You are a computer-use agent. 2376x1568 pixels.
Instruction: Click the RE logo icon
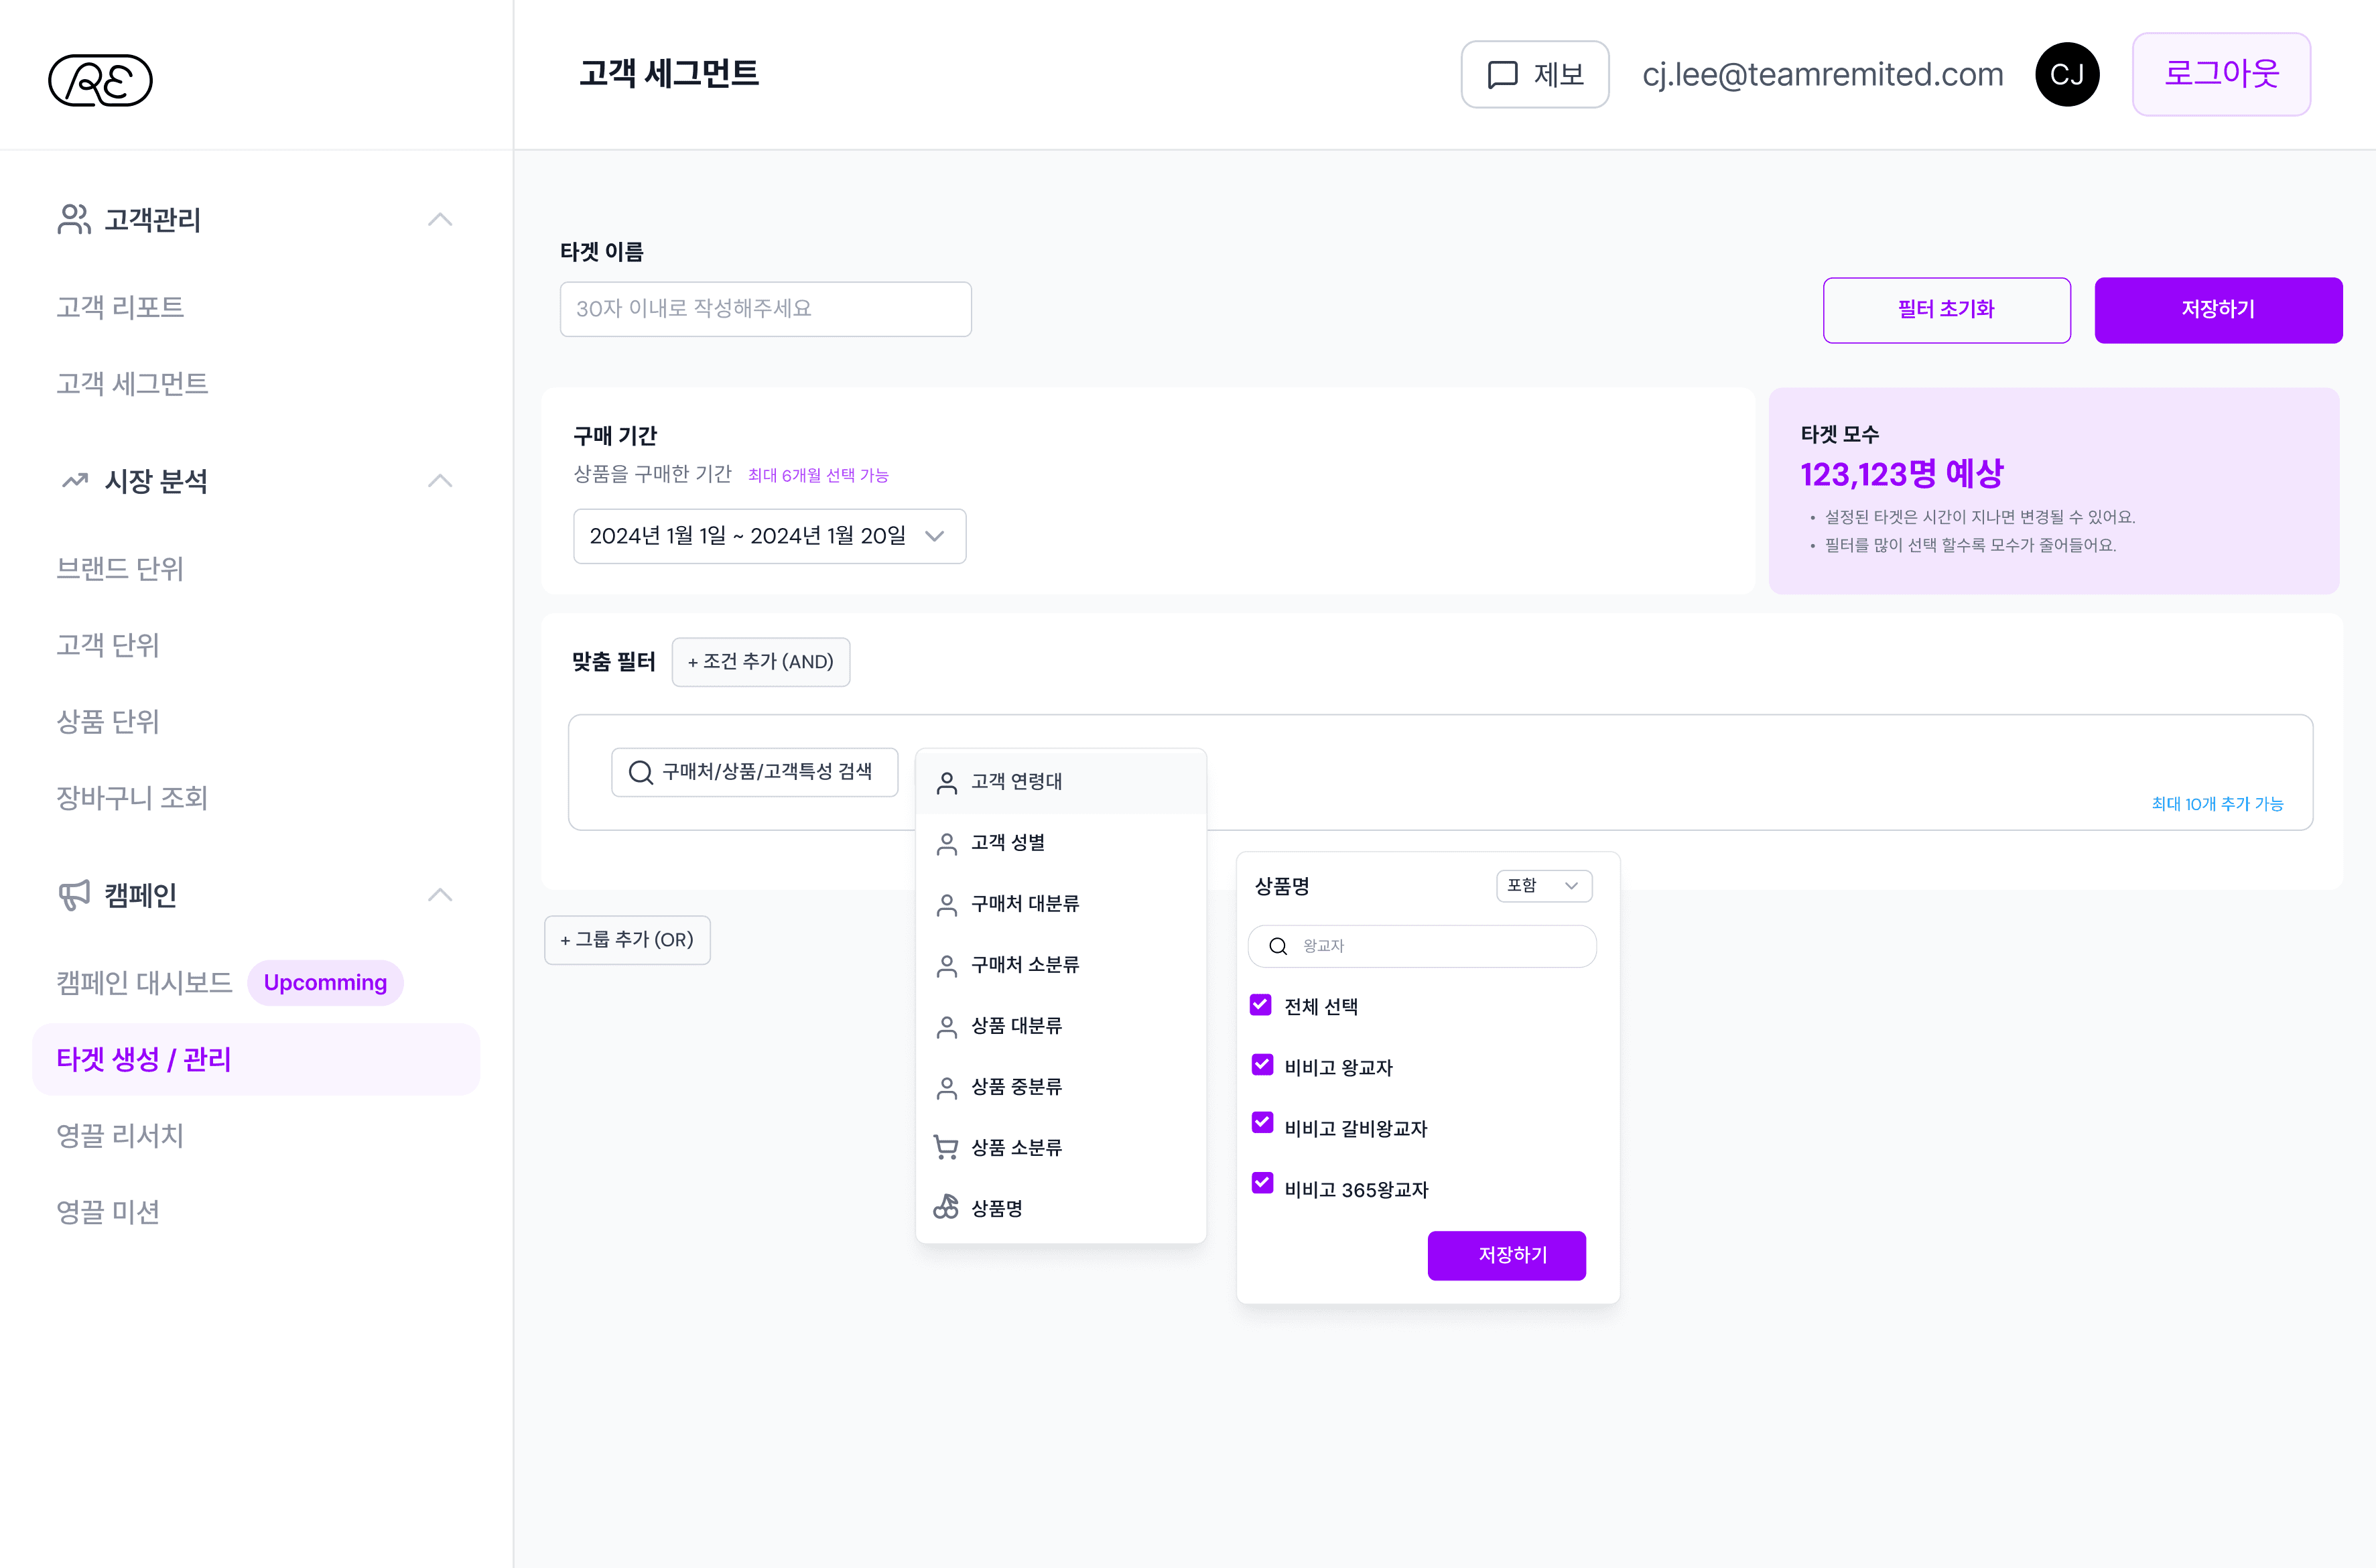click(x=100, y=80)
